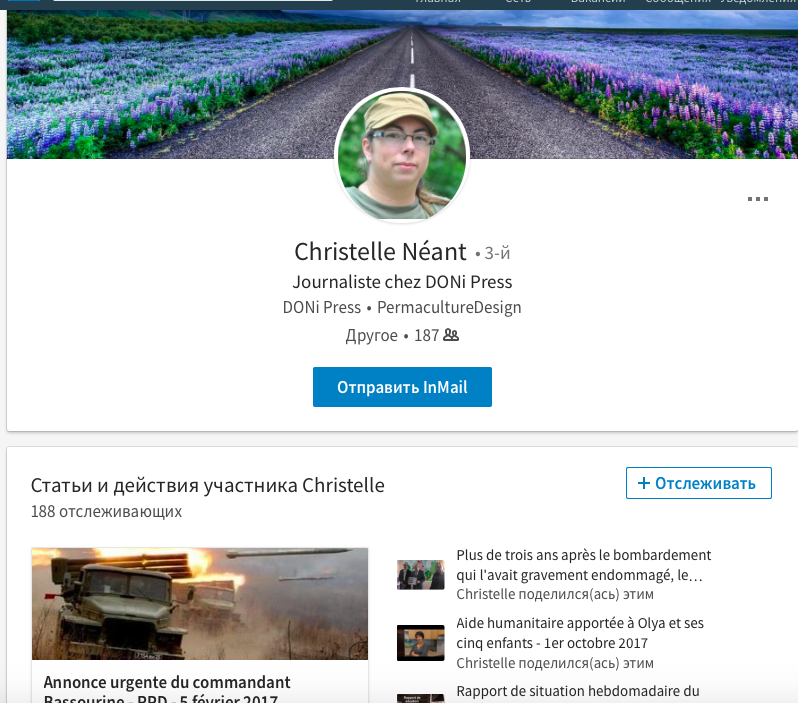
Task: Click thumbnail of Aide humanitaire post
Action: pos(420,643)
